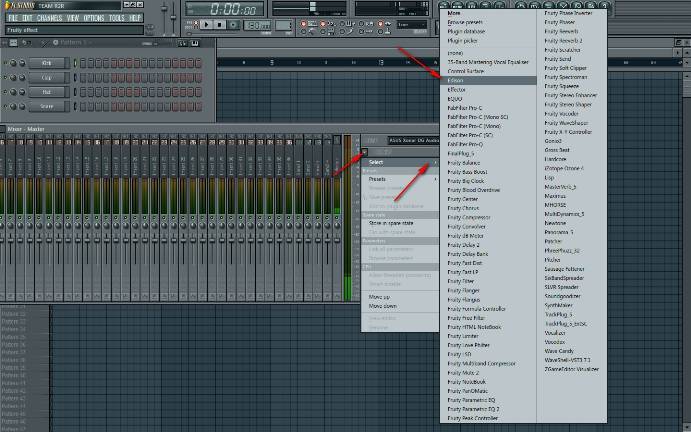Open the CHANNELS menu
This screenshot has height=432, width=691.
pyautogui.click(x=49, y=18)
